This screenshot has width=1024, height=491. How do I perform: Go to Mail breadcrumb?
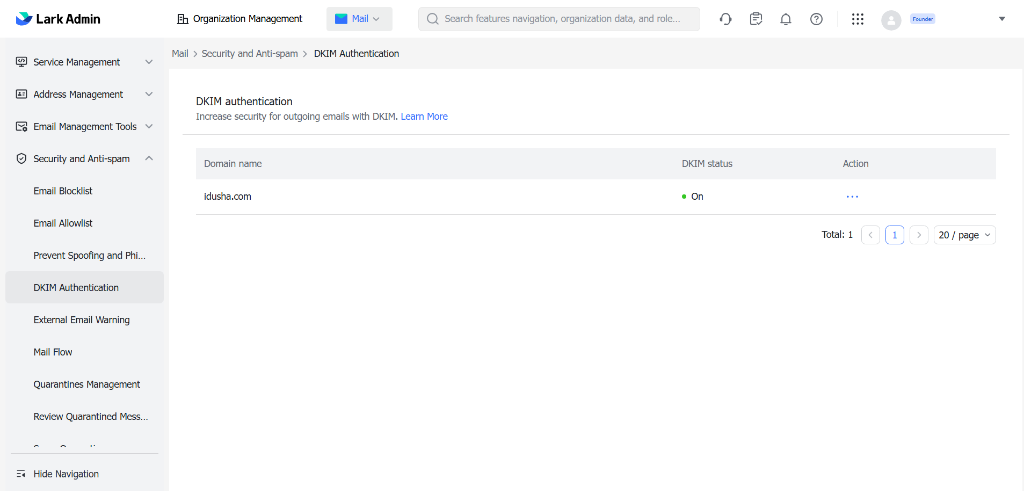pyautogui.click(x=180, y=54)
